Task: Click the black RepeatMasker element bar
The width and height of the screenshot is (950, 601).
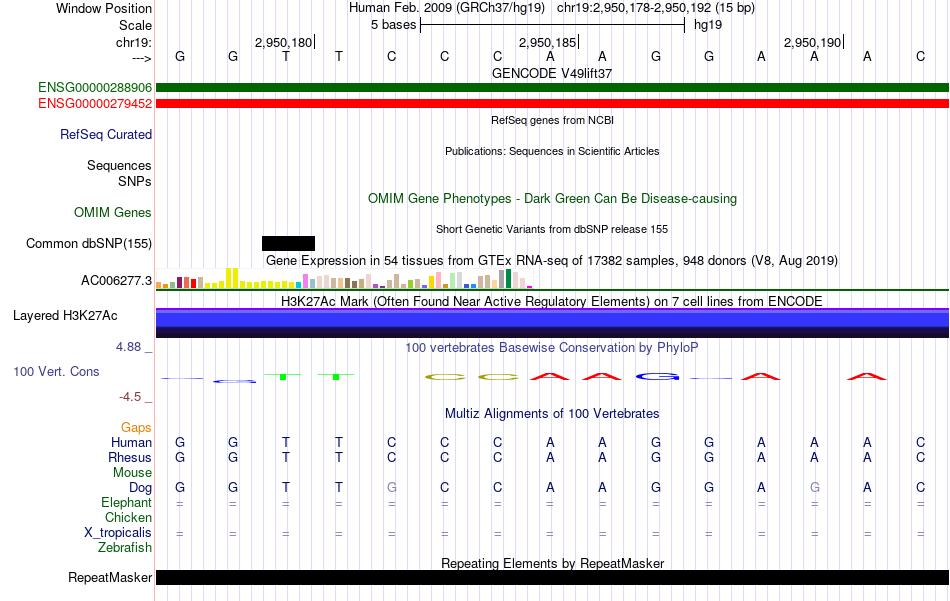Action: click(552, 577)
